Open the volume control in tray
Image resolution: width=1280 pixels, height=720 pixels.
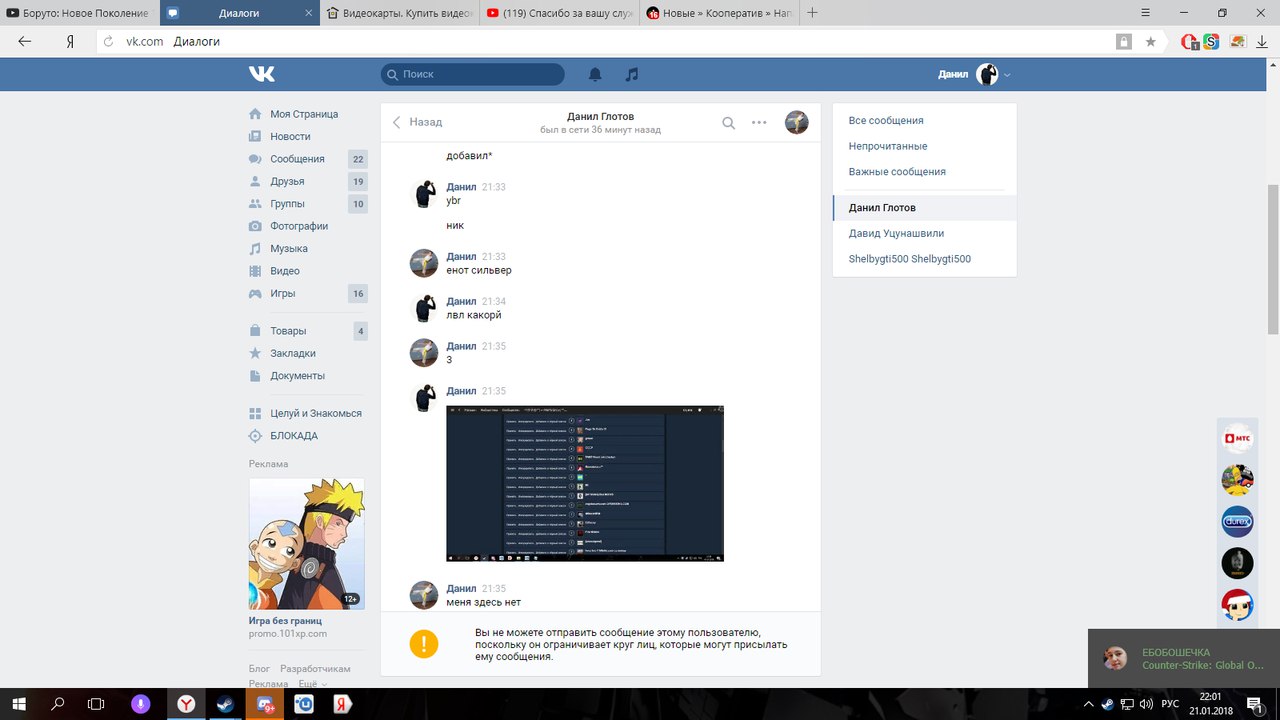[x=1145, y=704]
